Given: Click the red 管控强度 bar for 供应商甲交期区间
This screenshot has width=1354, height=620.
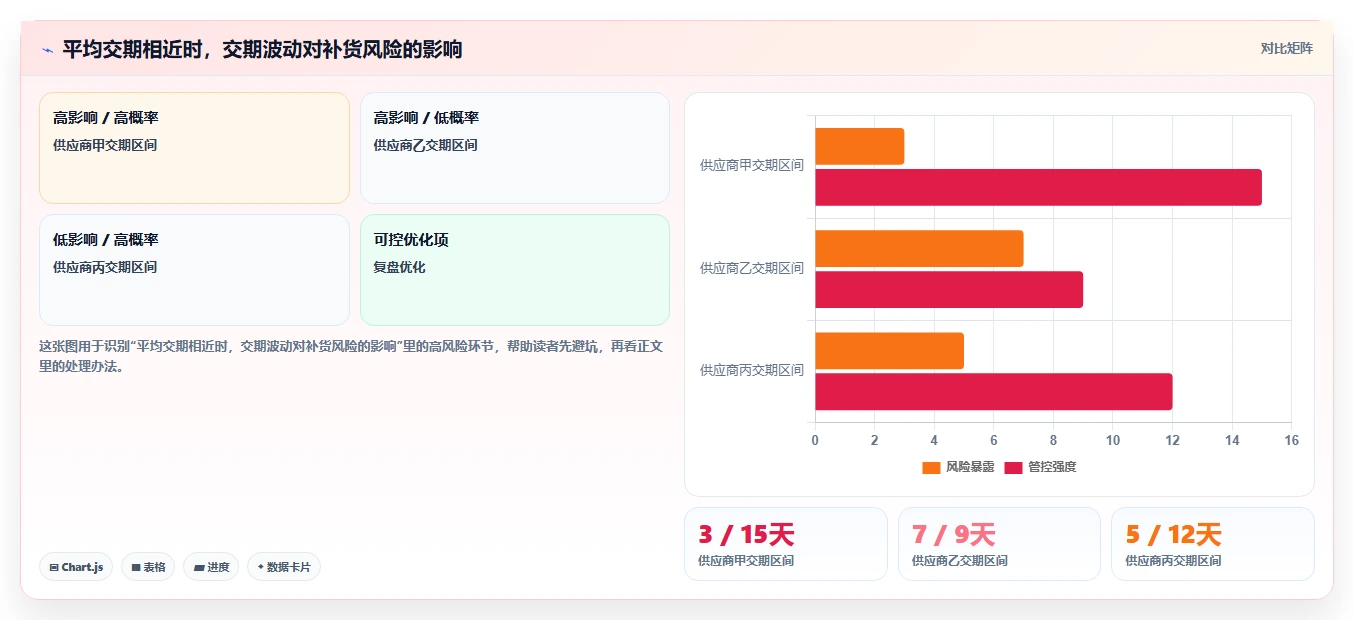Looking at the screenshot, I should 1038,187.
